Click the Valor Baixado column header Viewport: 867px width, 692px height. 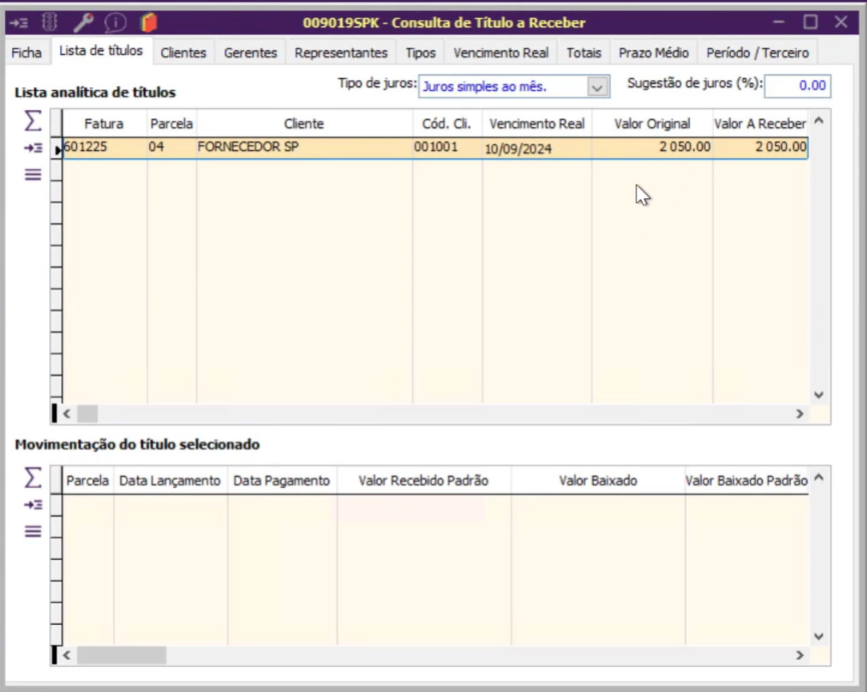(598, 481)
